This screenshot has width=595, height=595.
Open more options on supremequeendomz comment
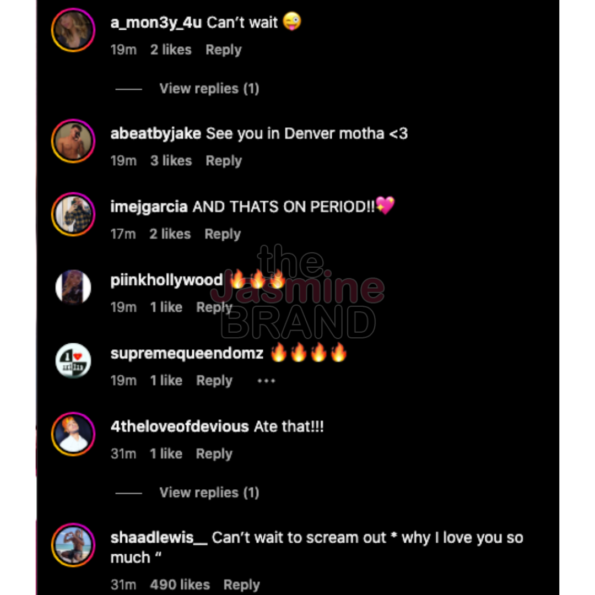(x=266, y=381)
